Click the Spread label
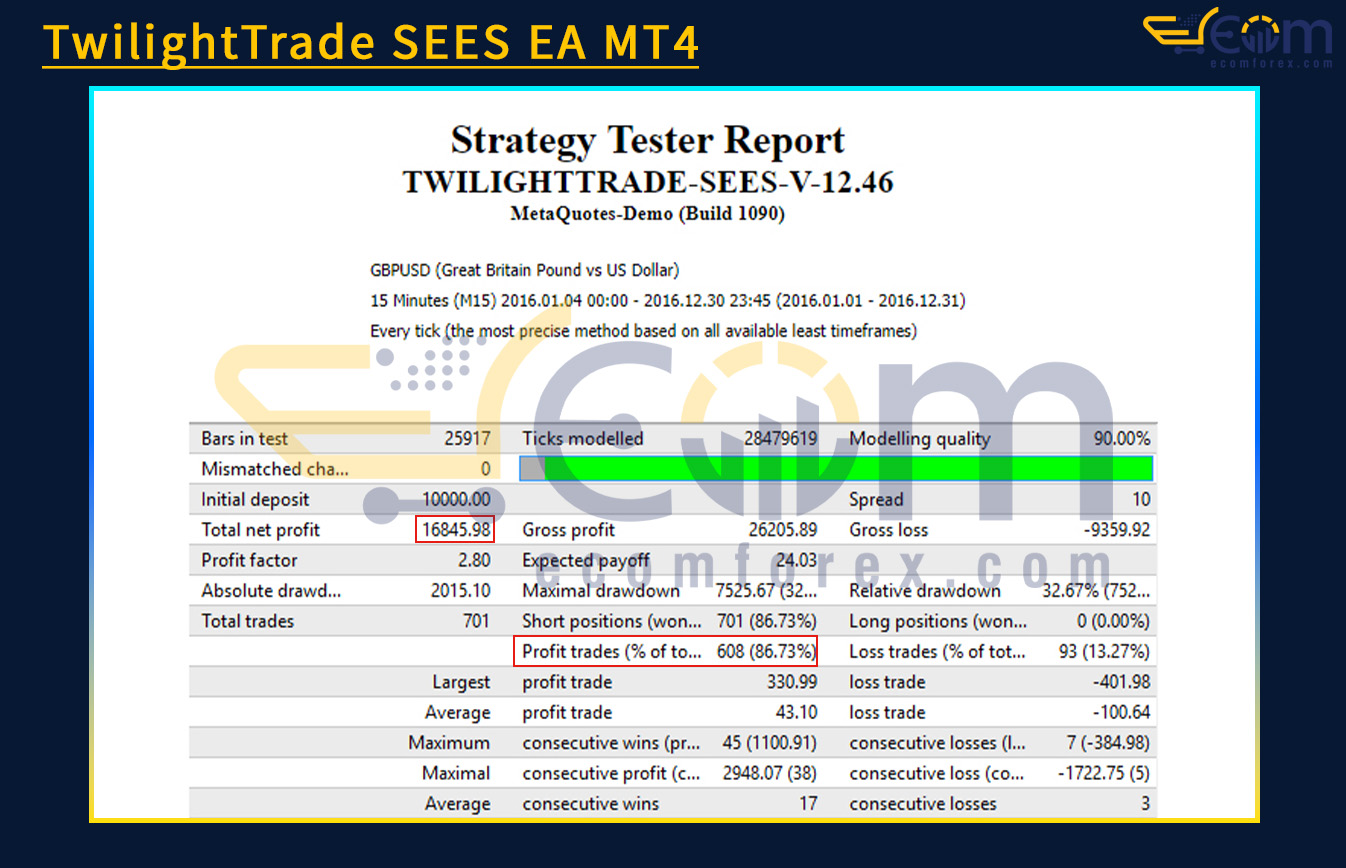 pos(876,499)
